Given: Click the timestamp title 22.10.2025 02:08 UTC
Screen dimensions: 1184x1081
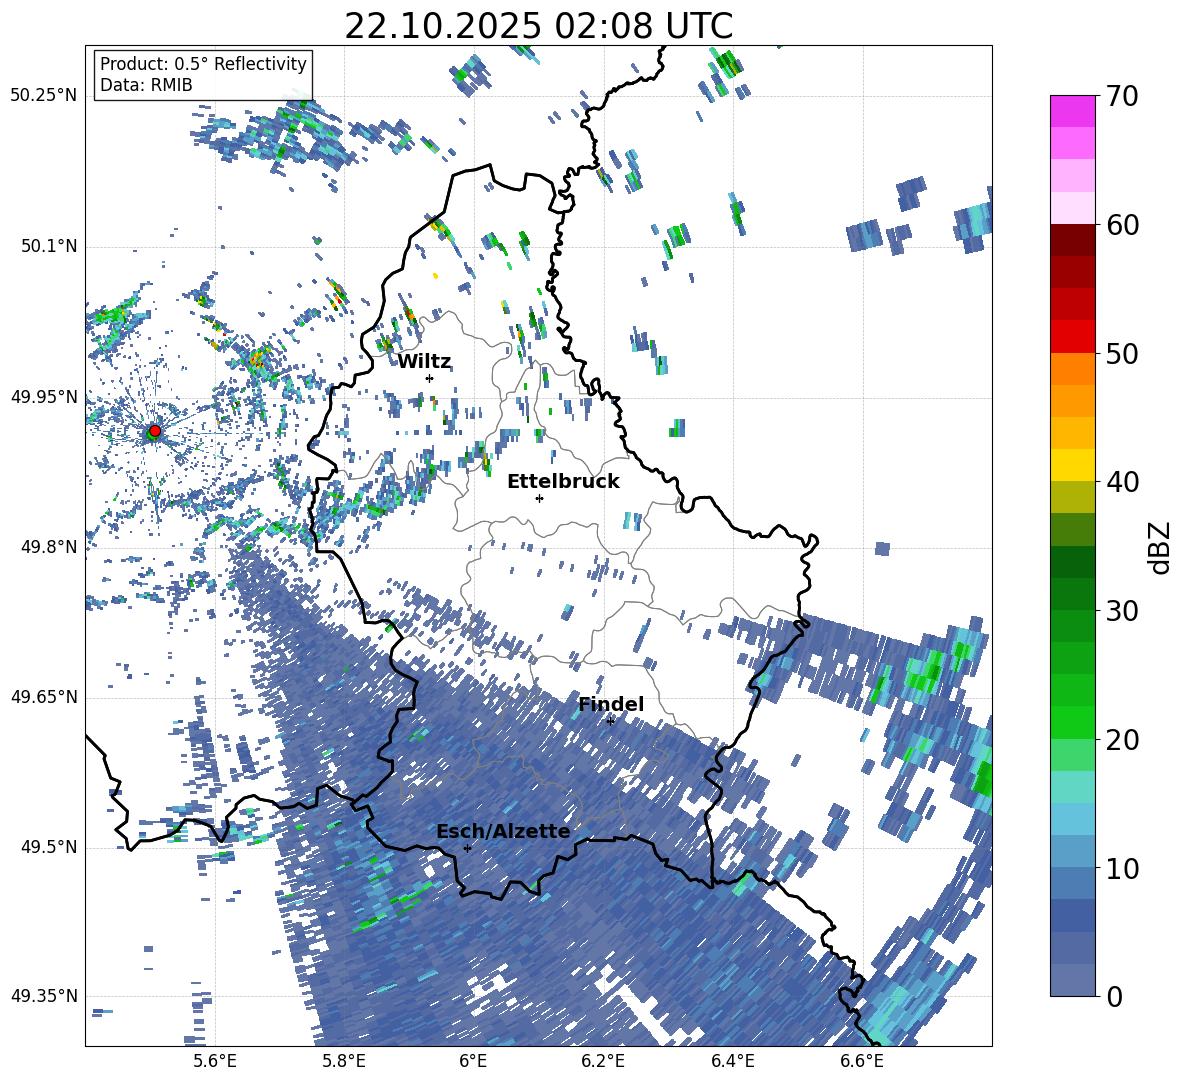Looking at the screenshot, I should click(x=538, y=26).
